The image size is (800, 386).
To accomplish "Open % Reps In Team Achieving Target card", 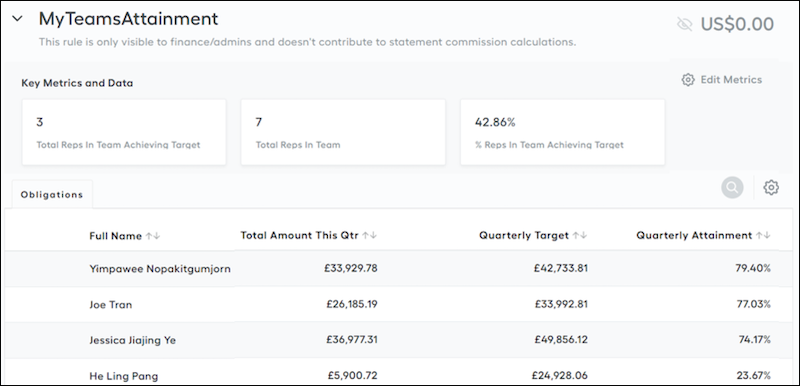I will (562, 132).
